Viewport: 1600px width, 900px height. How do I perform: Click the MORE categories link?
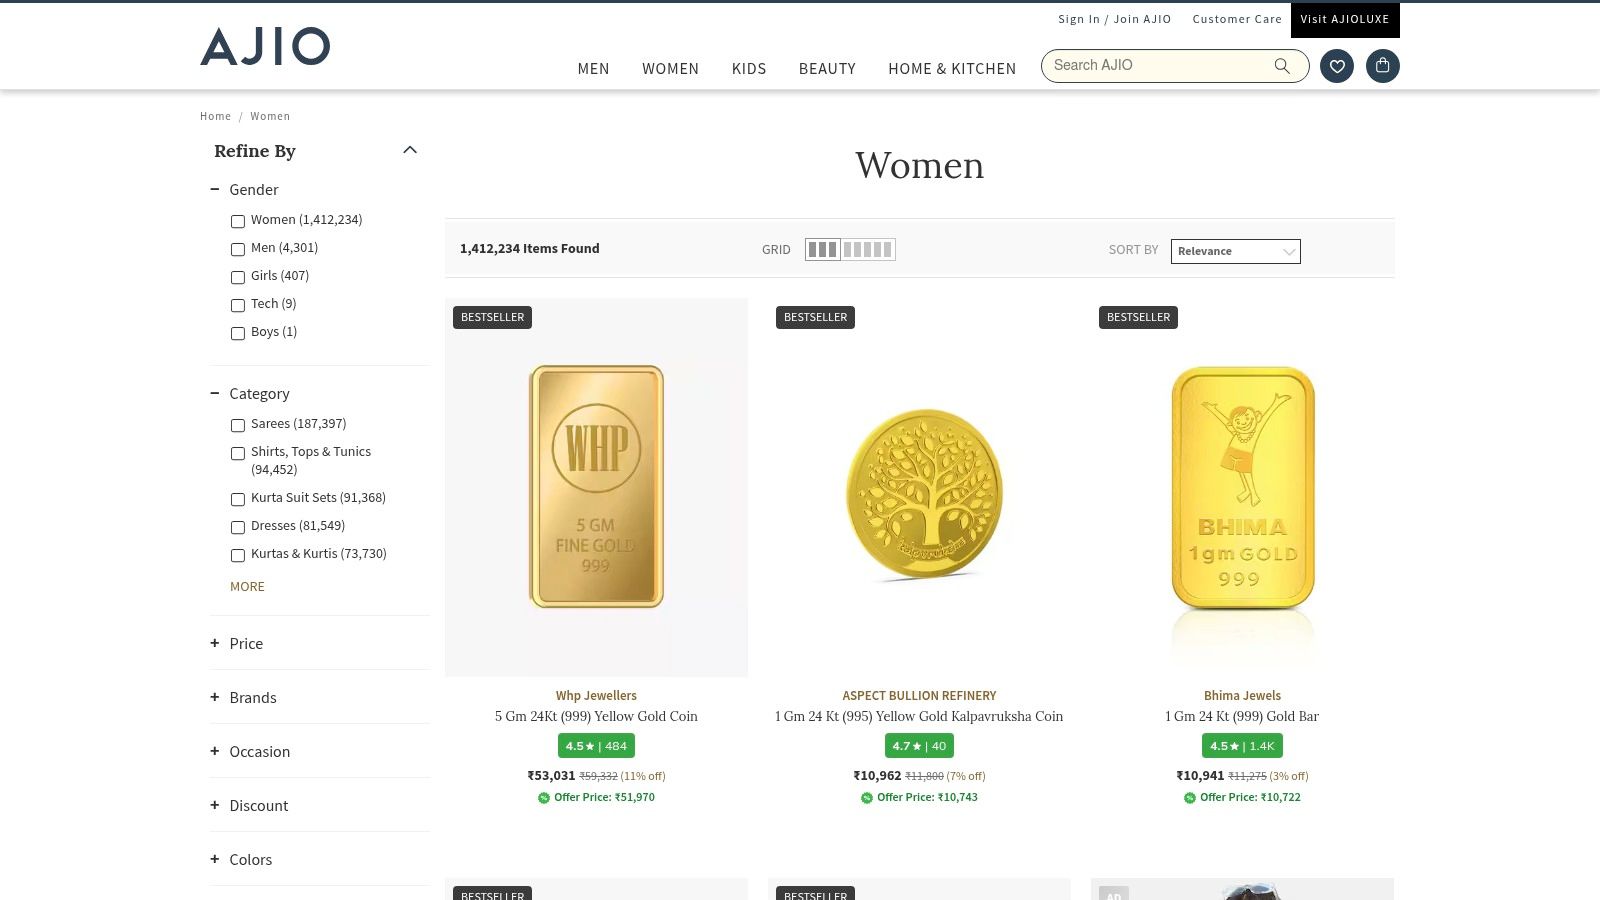coord(247,587)
